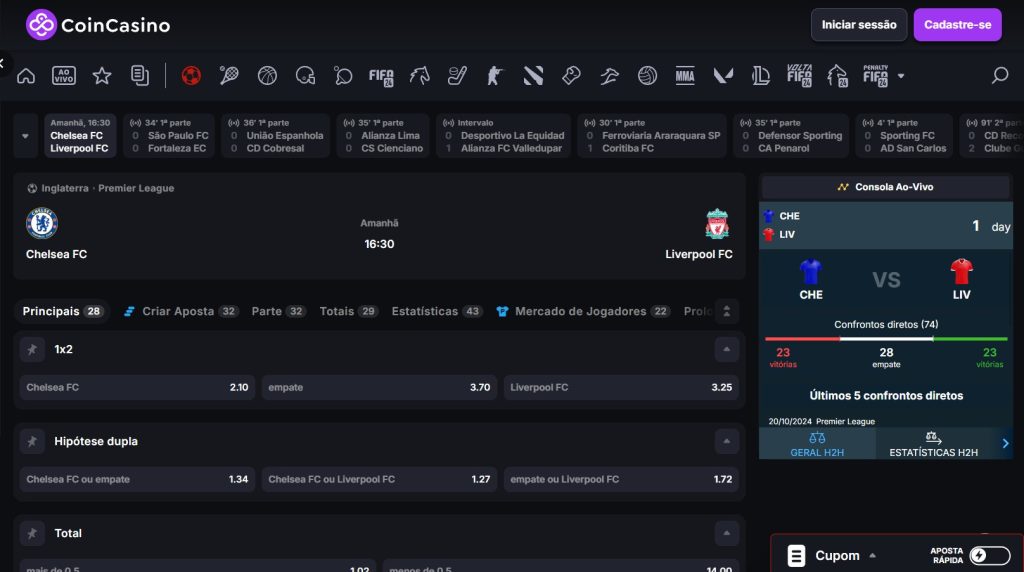Select the greyhound racing icon
Screen dimensions: 1024x572
point(609,76)
